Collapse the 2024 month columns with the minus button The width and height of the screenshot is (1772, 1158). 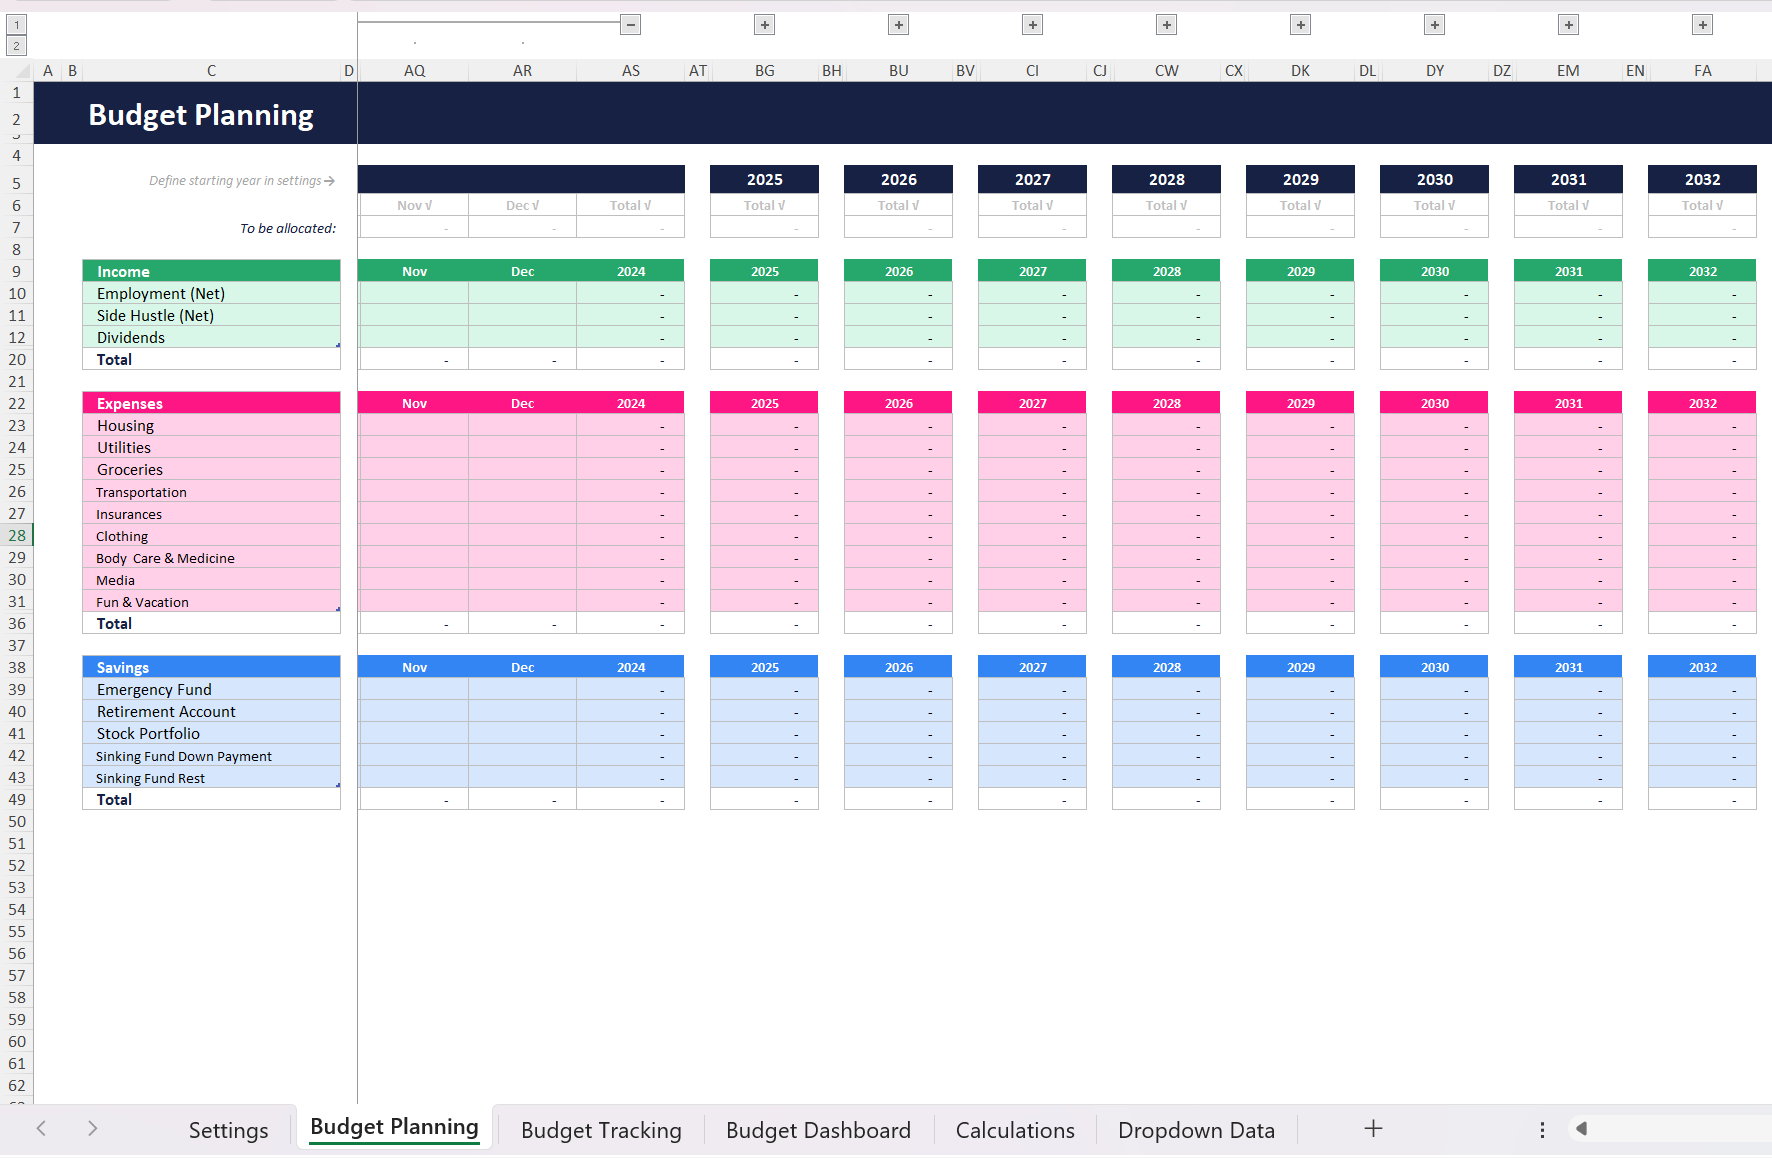(630, 24)
